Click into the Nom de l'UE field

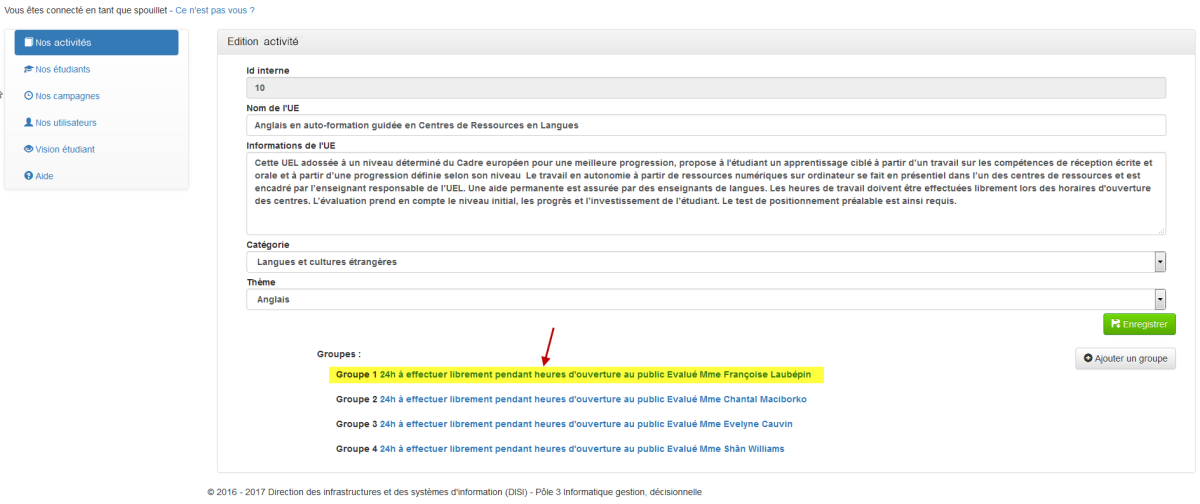coord(705,125)
